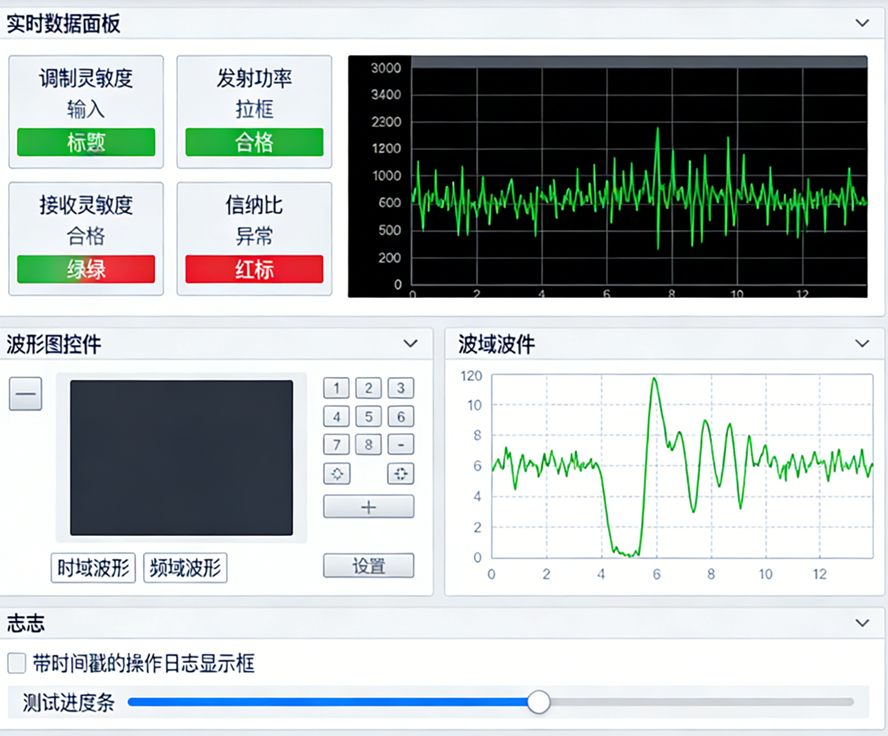Click the dark waveform preview area
The width and height of the screenshot is (888, 736).
click(181, 457)
